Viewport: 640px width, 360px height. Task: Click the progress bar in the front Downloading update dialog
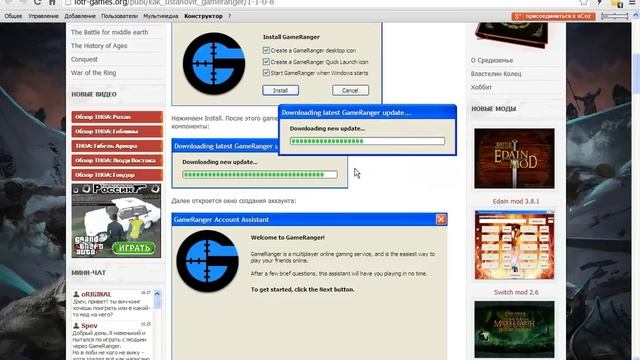[367, 141]
